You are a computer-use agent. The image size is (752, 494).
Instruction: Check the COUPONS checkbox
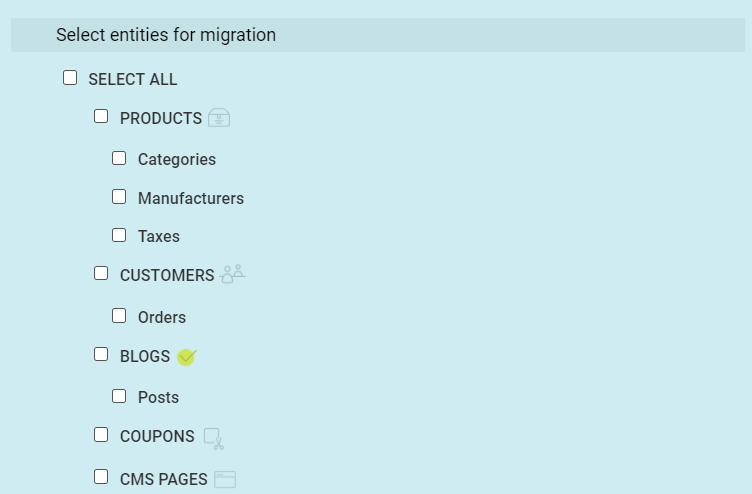tap(101, 435)
